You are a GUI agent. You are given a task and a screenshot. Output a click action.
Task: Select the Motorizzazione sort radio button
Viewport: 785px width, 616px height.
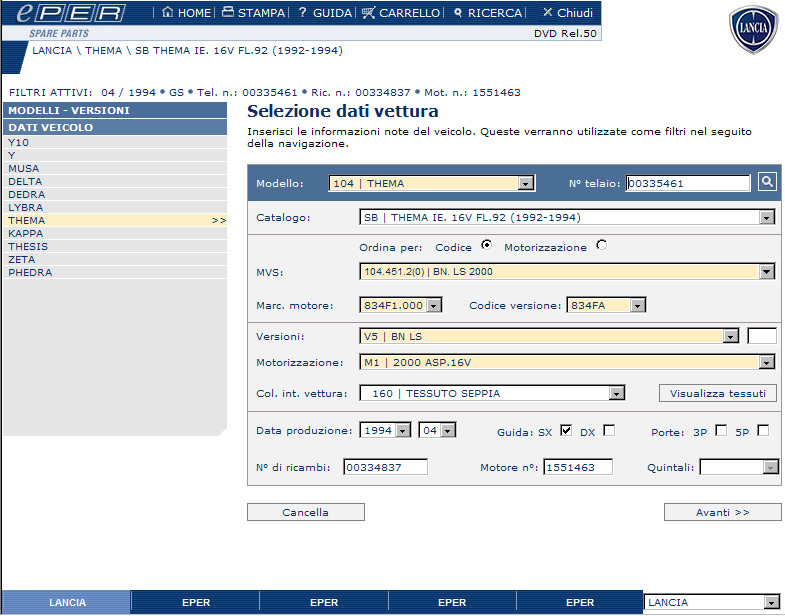[x=601, y=245]
